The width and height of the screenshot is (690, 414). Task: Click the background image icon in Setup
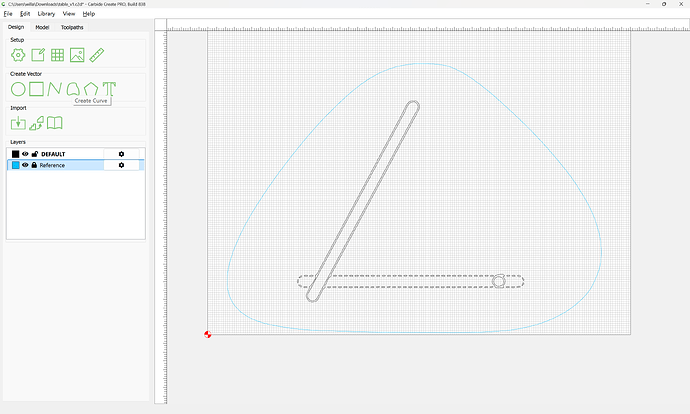[77, 55]
